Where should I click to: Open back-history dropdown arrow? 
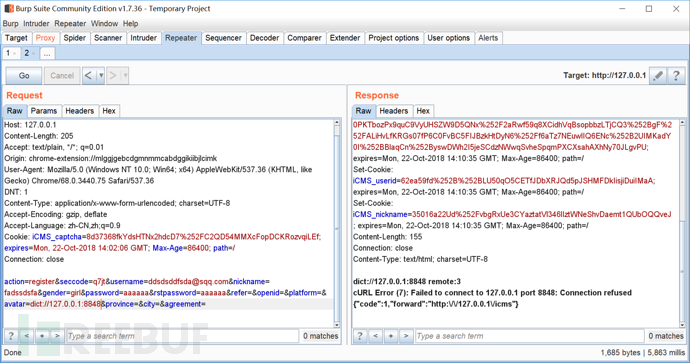(x=101, y=76)
